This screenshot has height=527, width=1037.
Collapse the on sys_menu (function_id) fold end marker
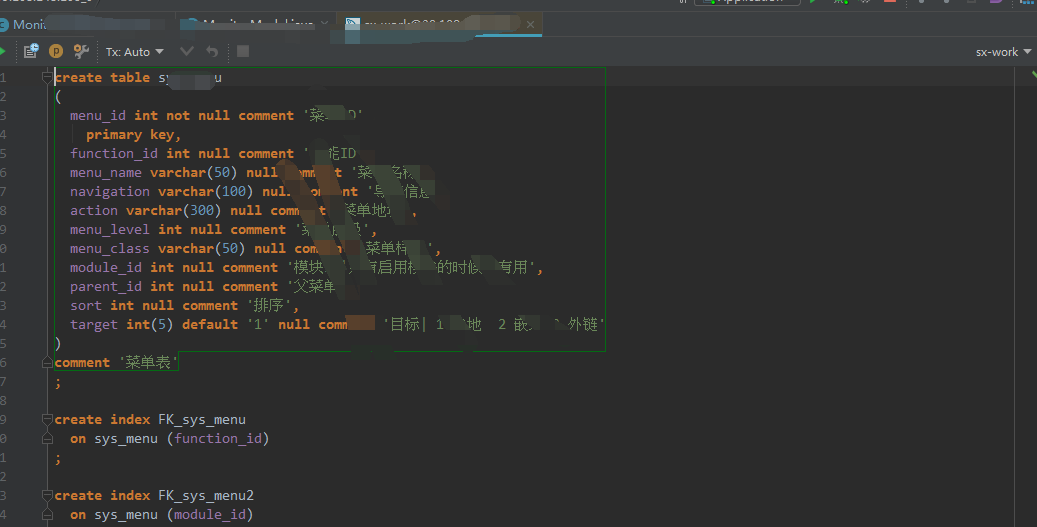(x=47, y=438)
